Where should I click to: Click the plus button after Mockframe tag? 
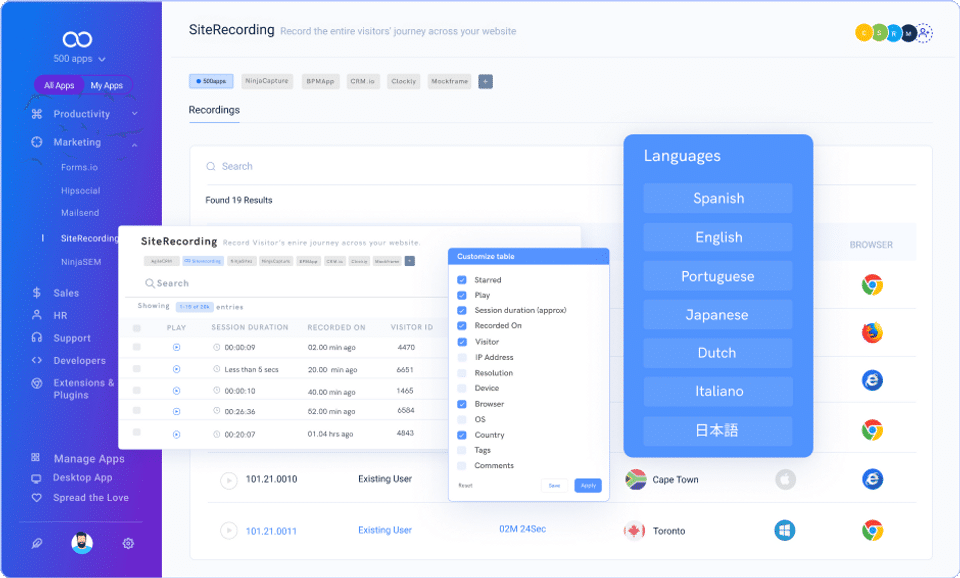pos(486,81)
